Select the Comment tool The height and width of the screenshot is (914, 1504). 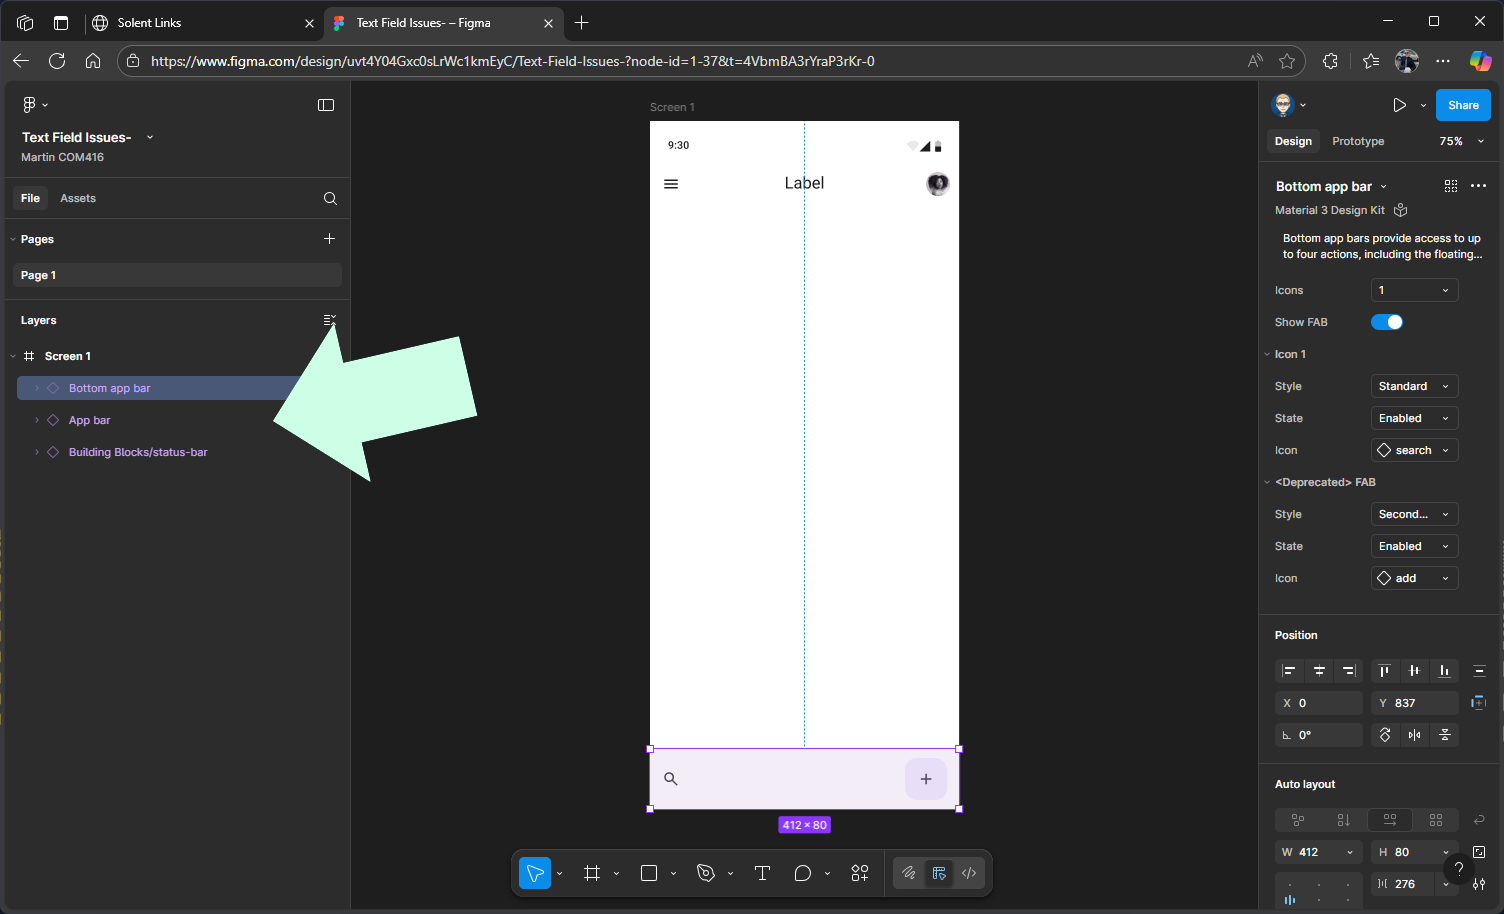tap(802, 873)
